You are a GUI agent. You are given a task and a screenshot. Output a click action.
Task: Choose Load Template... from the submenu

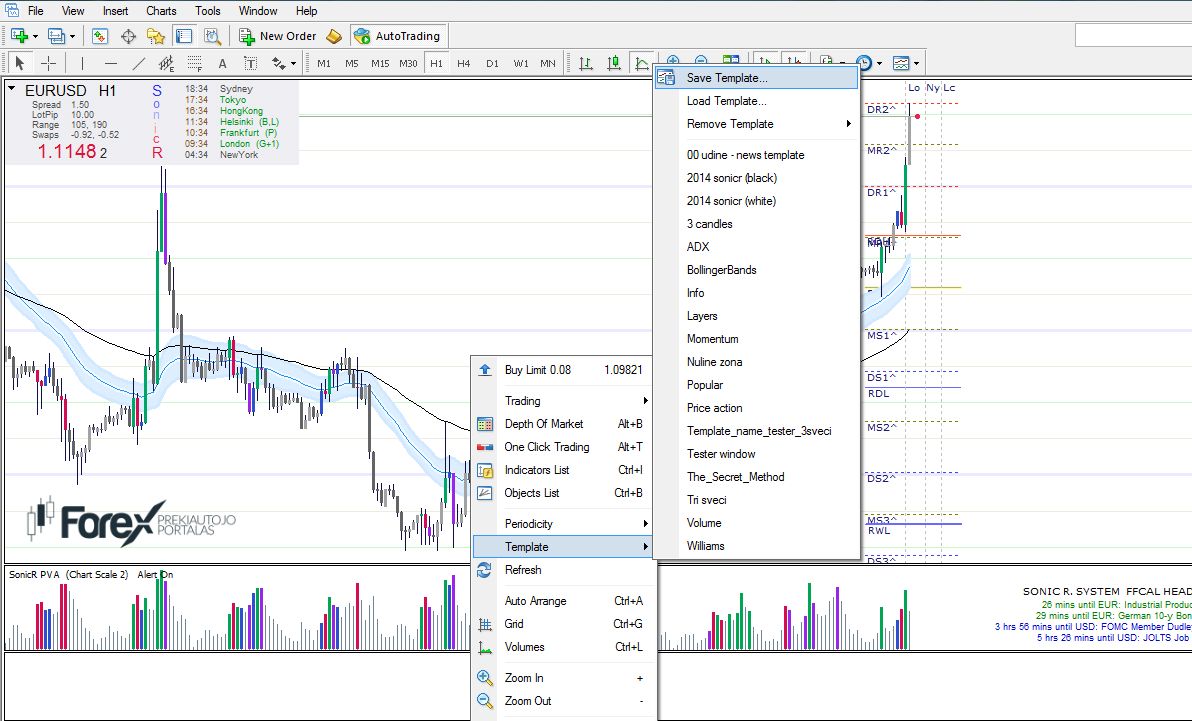[x=757, y=101]
